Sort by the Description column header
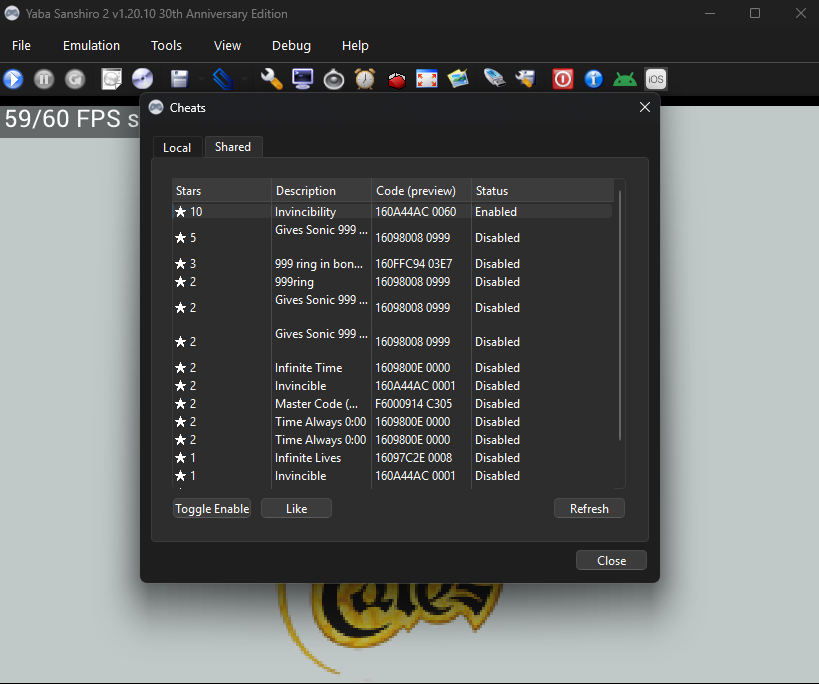Viewport: 819px width, 684px height. coord(321,191)
